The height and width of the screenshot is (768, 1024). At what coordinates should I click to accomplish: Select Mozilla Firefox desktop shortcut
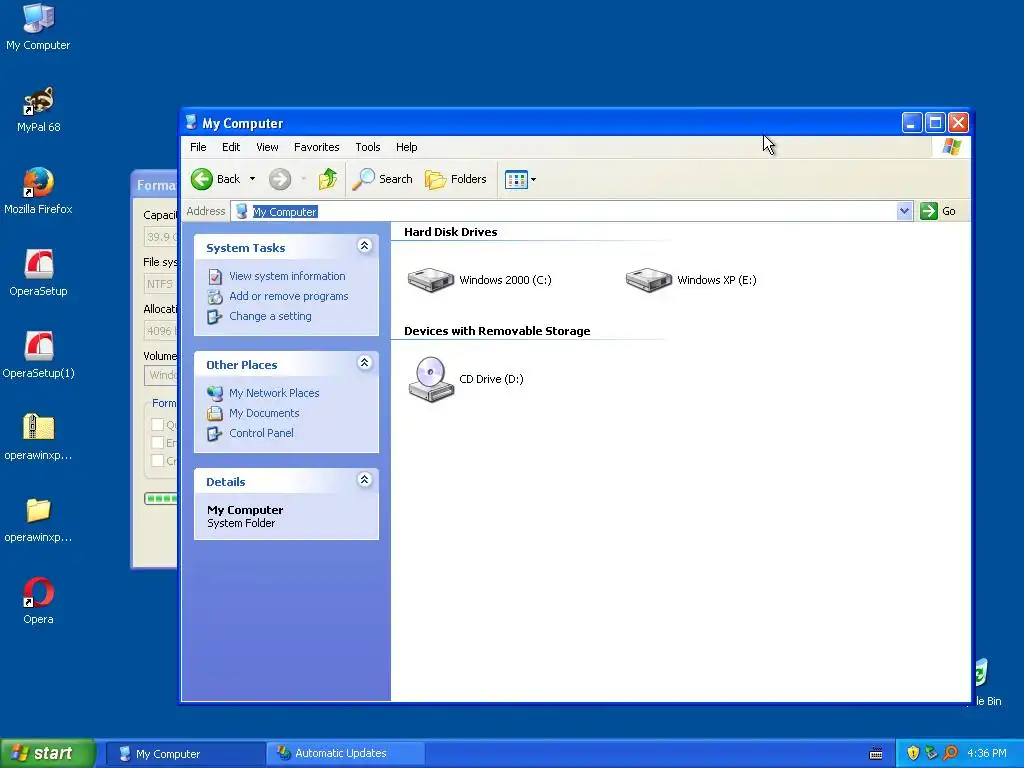(x=38, y=191)
